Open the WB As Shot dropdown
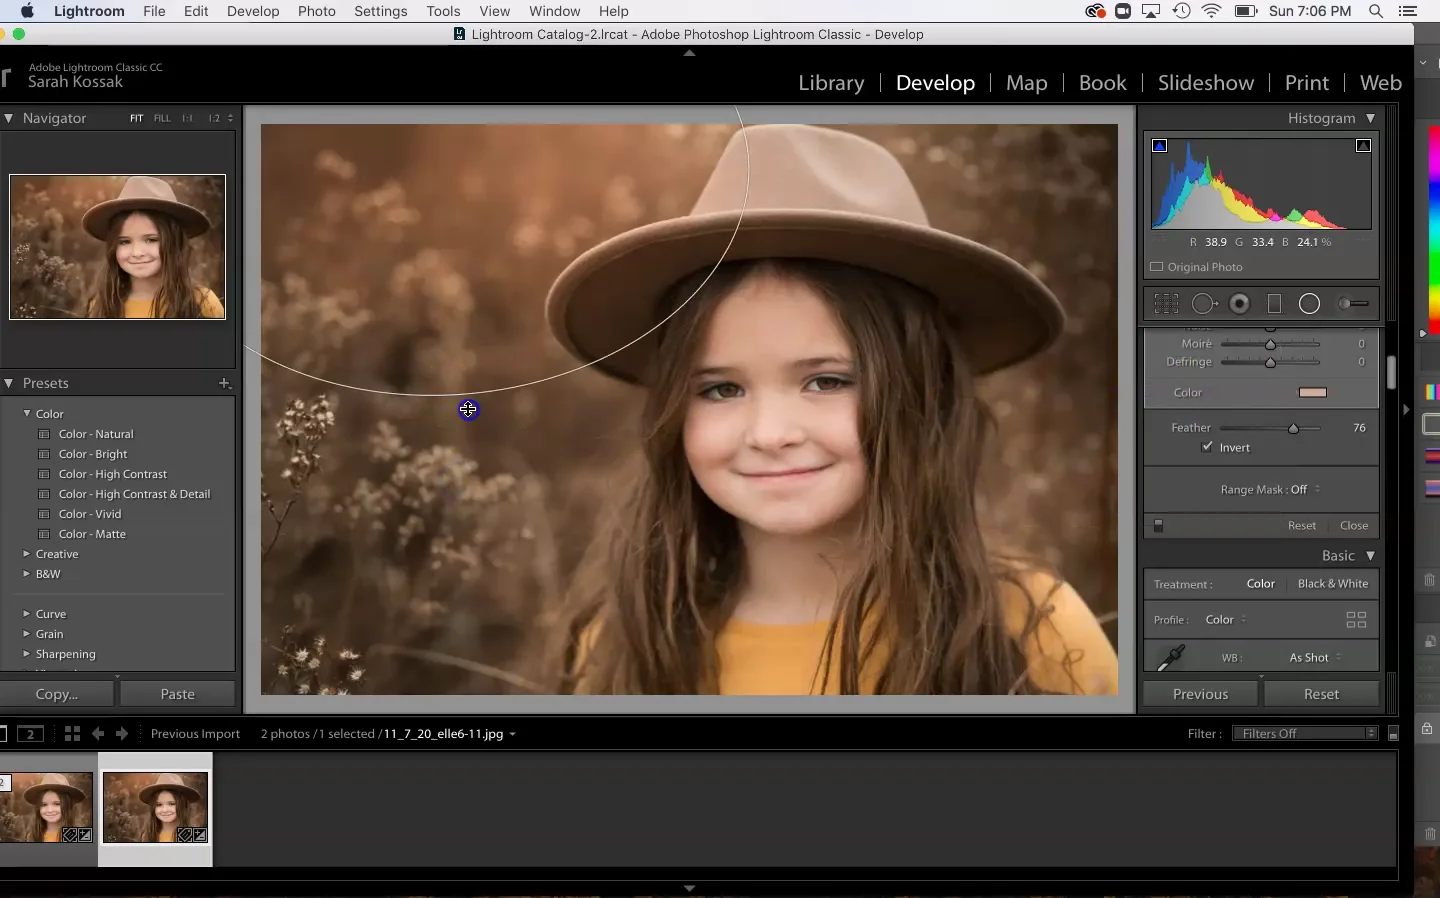The width and height of the screenshot is (1440, 898). 1315,658
